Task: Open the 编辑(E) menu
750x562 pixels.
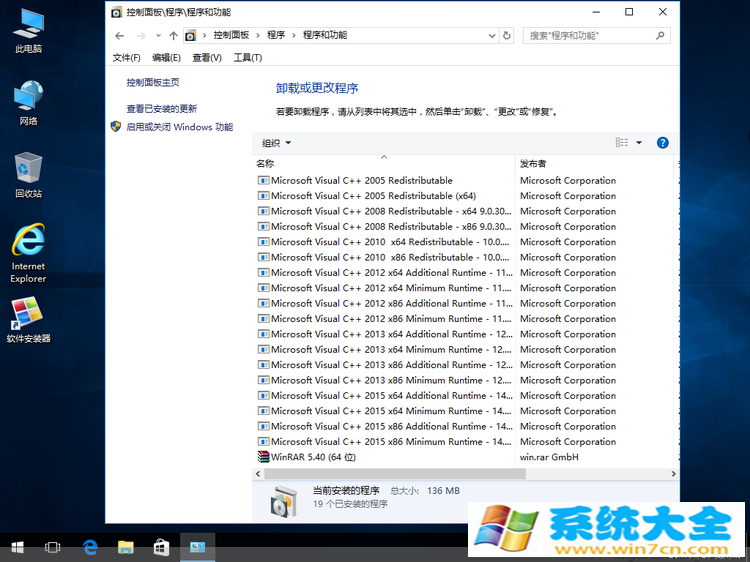Action: click(166, 58)
